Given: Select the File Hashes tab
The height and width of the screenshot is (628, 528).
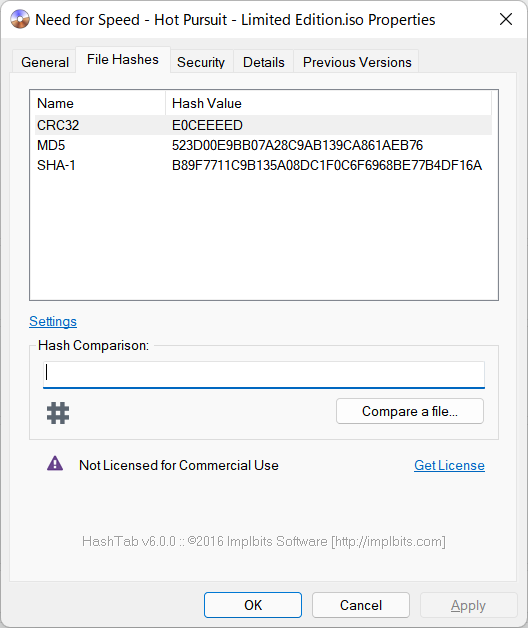Looking at the screenshot, I should pyautogui.click(x=123, y=60).
